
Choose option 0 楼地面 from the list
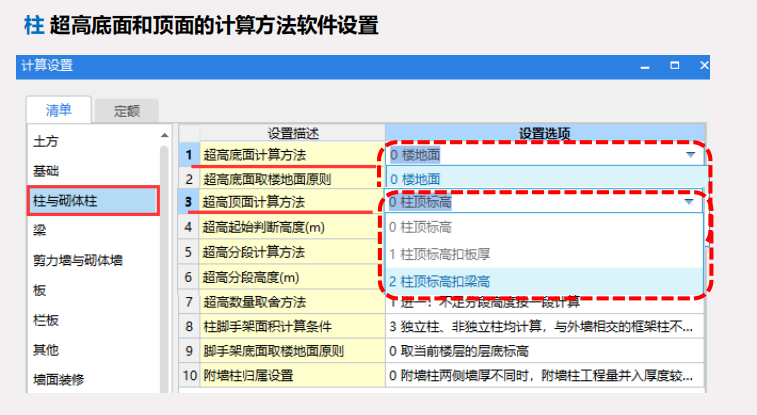coord(414,179)
